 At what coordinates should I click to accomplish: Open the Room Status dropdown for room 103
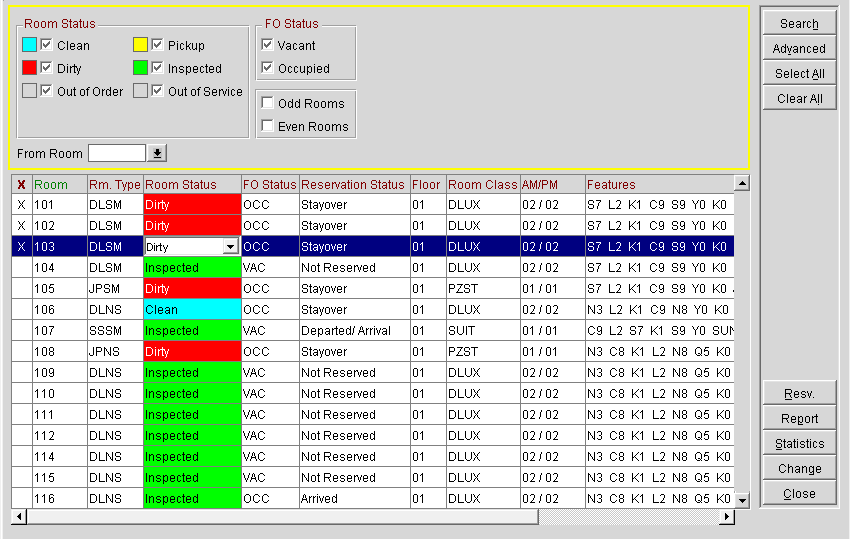coord(230,247)
